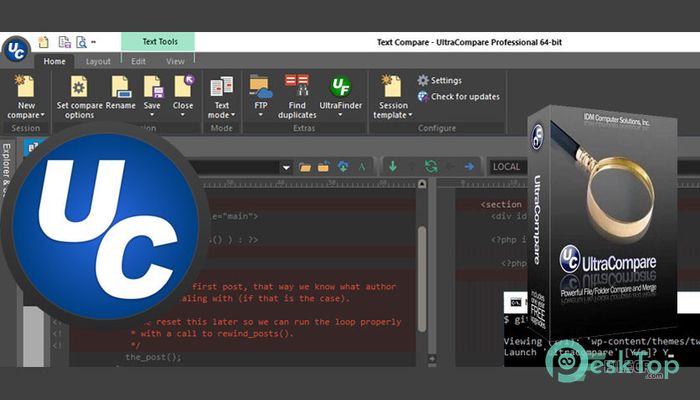Open Set compare options
The height and width of the screenshot is (400, 700).
79,96
